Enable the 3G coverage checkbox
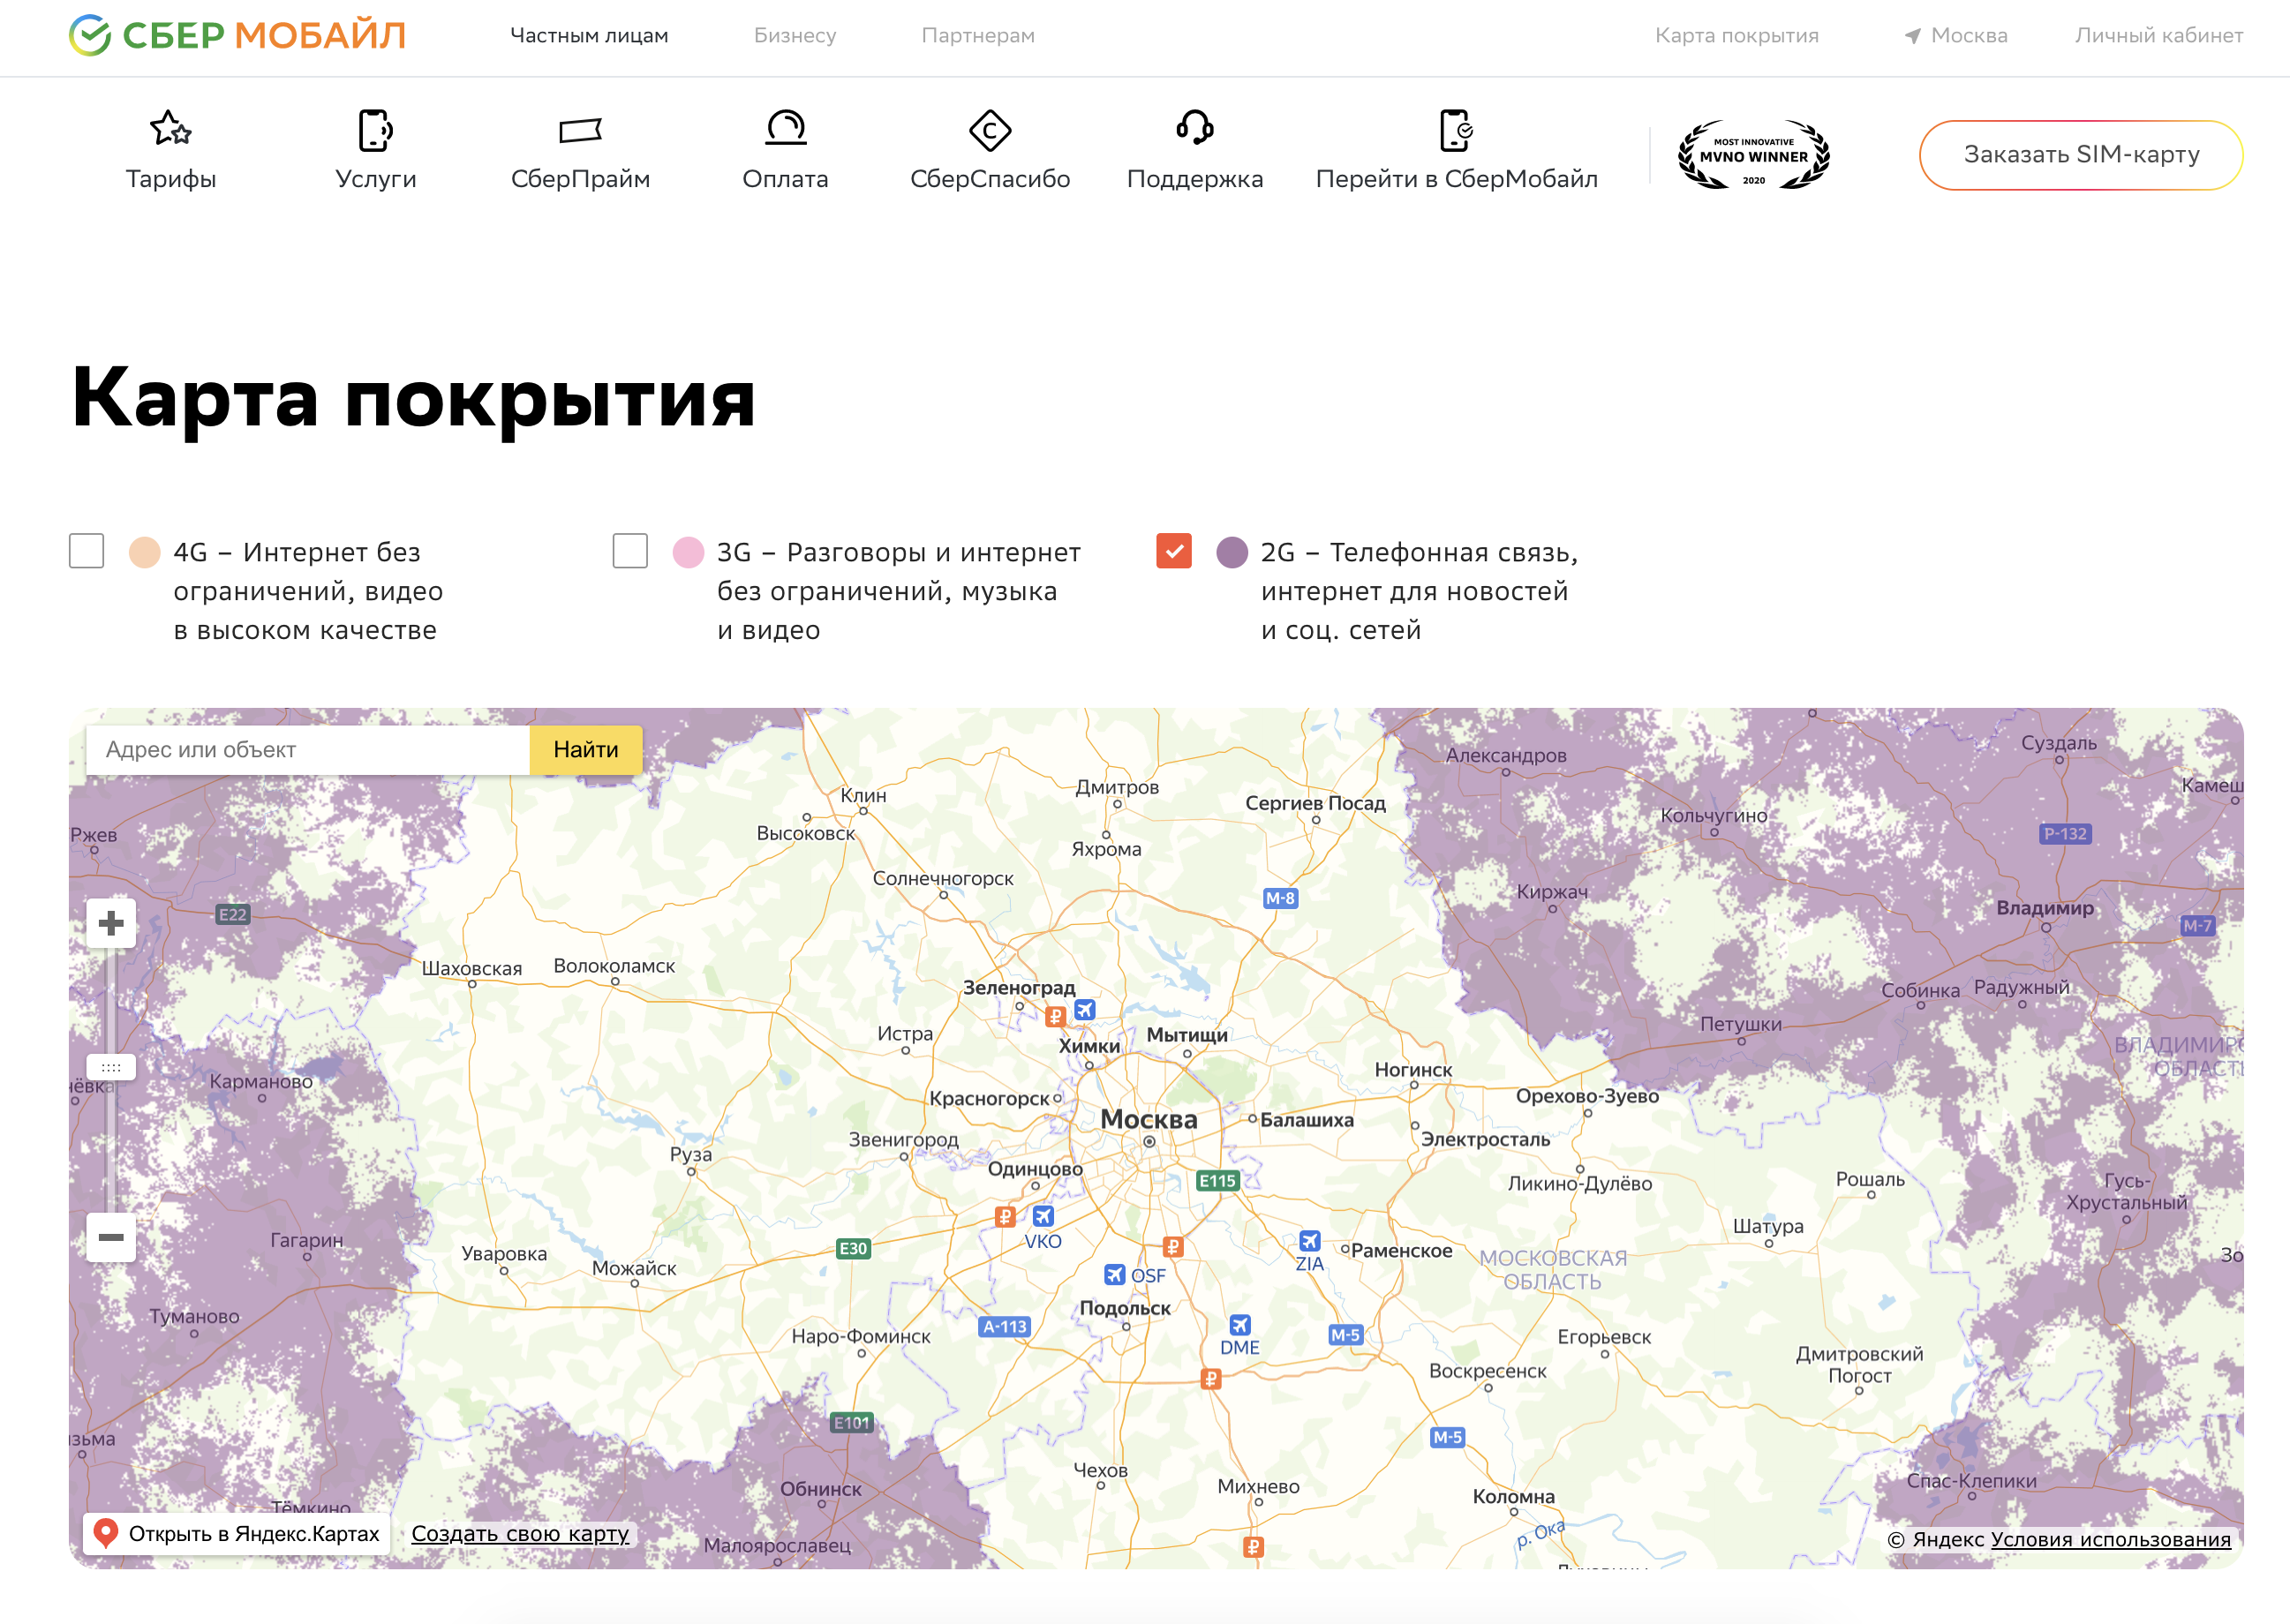The height and width of the screenshot is (1624, 2290). click(x=630, y=551)
